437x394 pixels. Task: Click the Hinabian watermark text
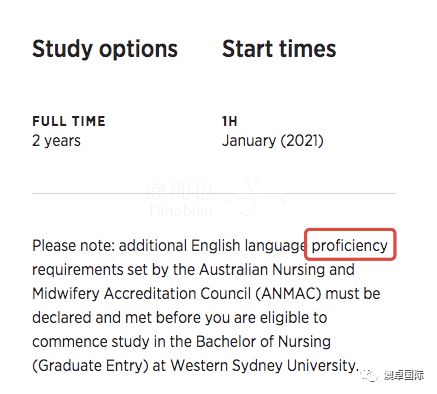pyautogui.click(x=181, y=211)
